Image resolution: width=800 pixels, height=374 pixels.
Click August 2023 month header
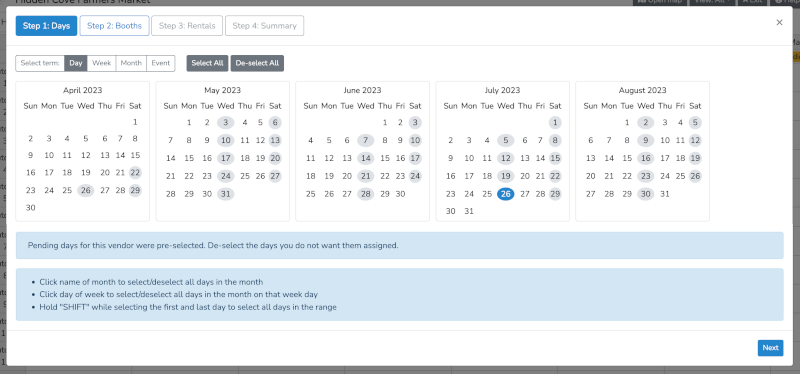[642, 90]
